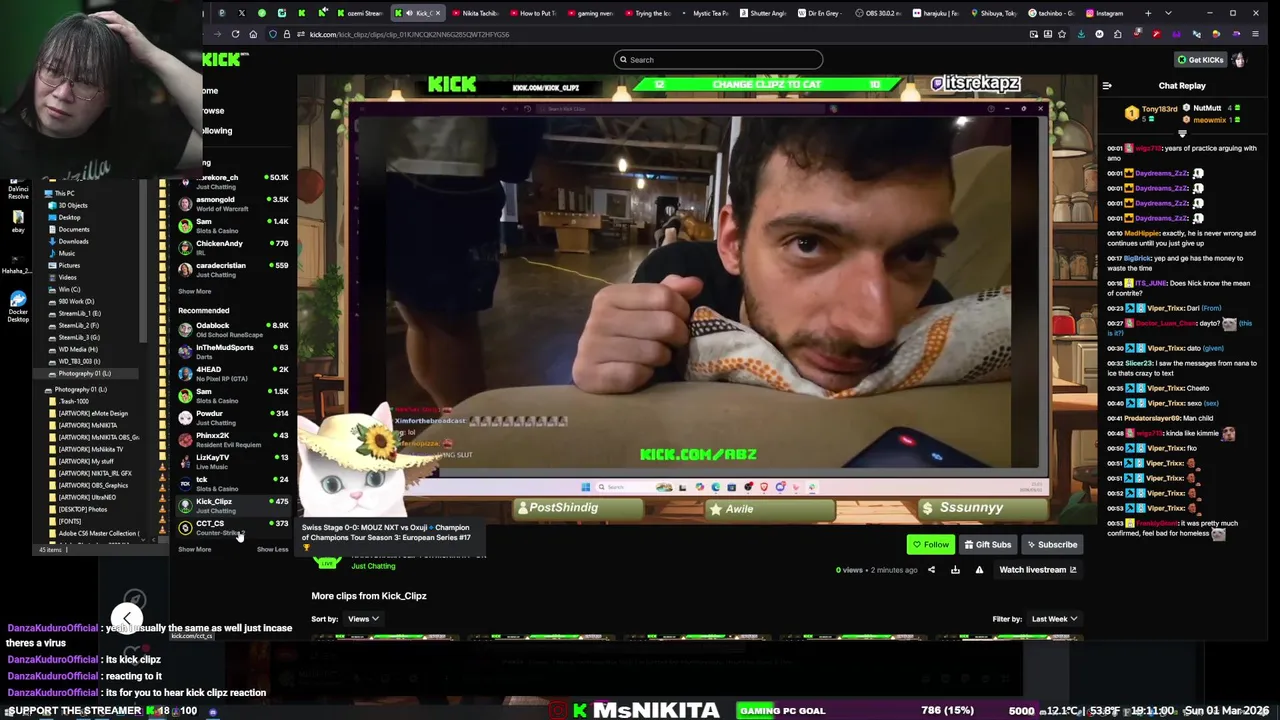Switch to the Shibuya, Tokyo maps tab
This screenshot has height=720, width=1280.
(x=992, y=13)
